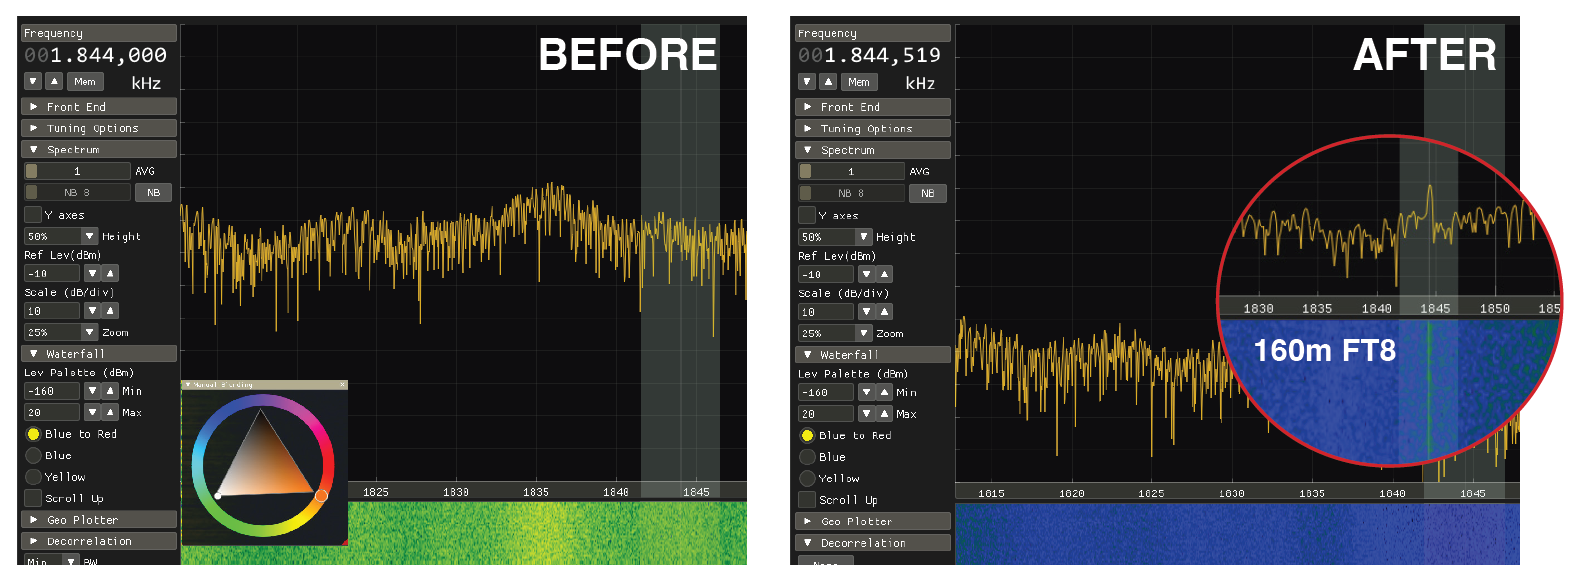This screenshot has height=588, width=1589.
Task: Click AVG value slider in AFTER panel
Action: pos(851,171)
